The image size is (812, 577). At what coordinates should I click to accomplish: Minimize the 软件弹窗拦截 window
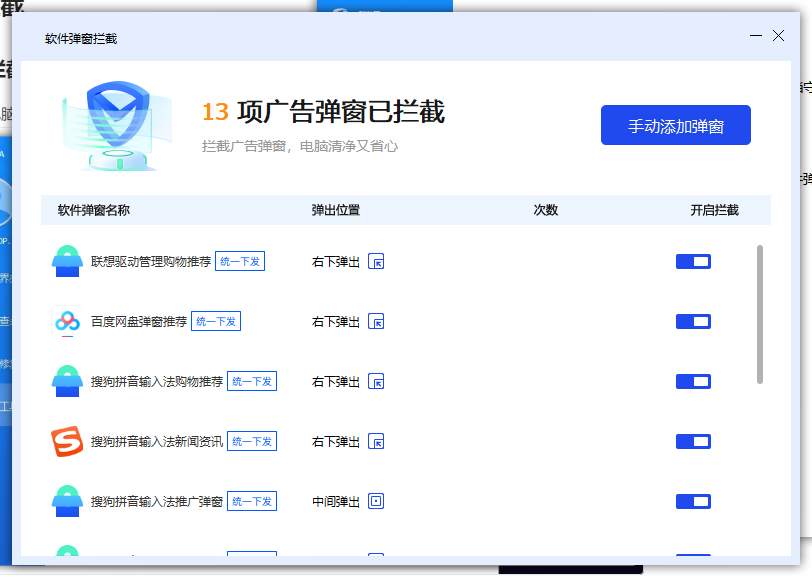pyautogui.click(x=756, y=36)
